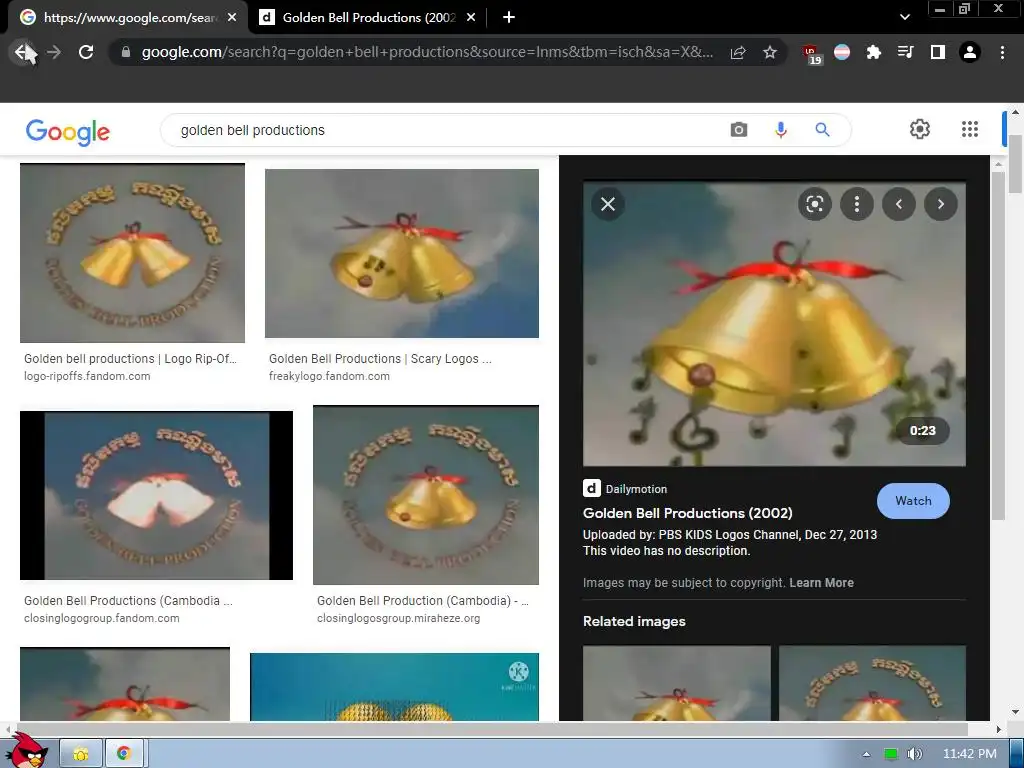Open Golden Bell Production (Cambodia) - caption
The height and width of the screenshot is (768, 1024).
point(423,601)
